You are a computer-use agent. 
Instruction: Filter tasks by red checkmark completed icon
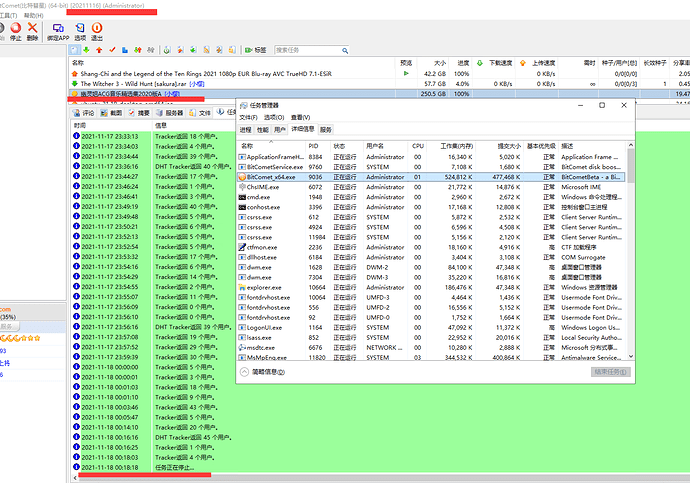[x=112, y=50]
